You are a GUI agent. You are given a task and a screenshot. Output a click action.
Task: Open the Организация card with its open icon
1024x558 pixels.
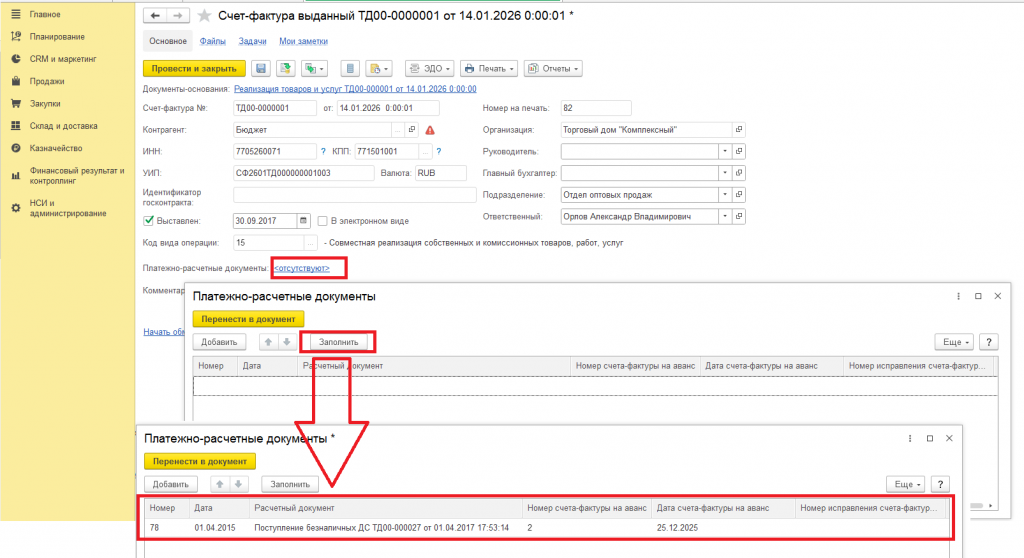tap(739, 129)
